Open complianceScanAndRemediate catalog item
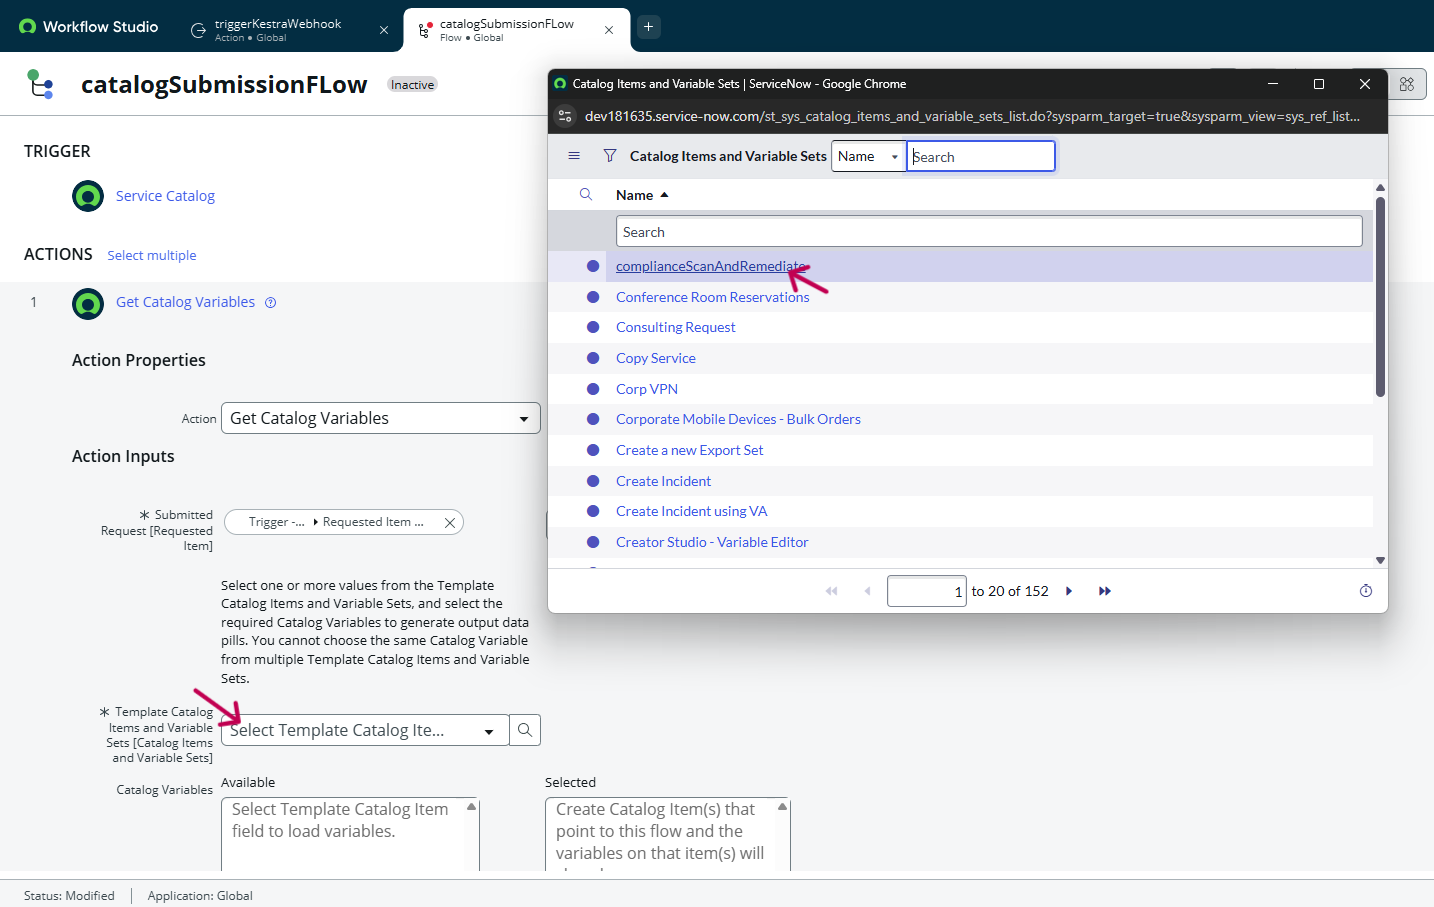Screen dimensions: 1434x907 pos(710,266)
